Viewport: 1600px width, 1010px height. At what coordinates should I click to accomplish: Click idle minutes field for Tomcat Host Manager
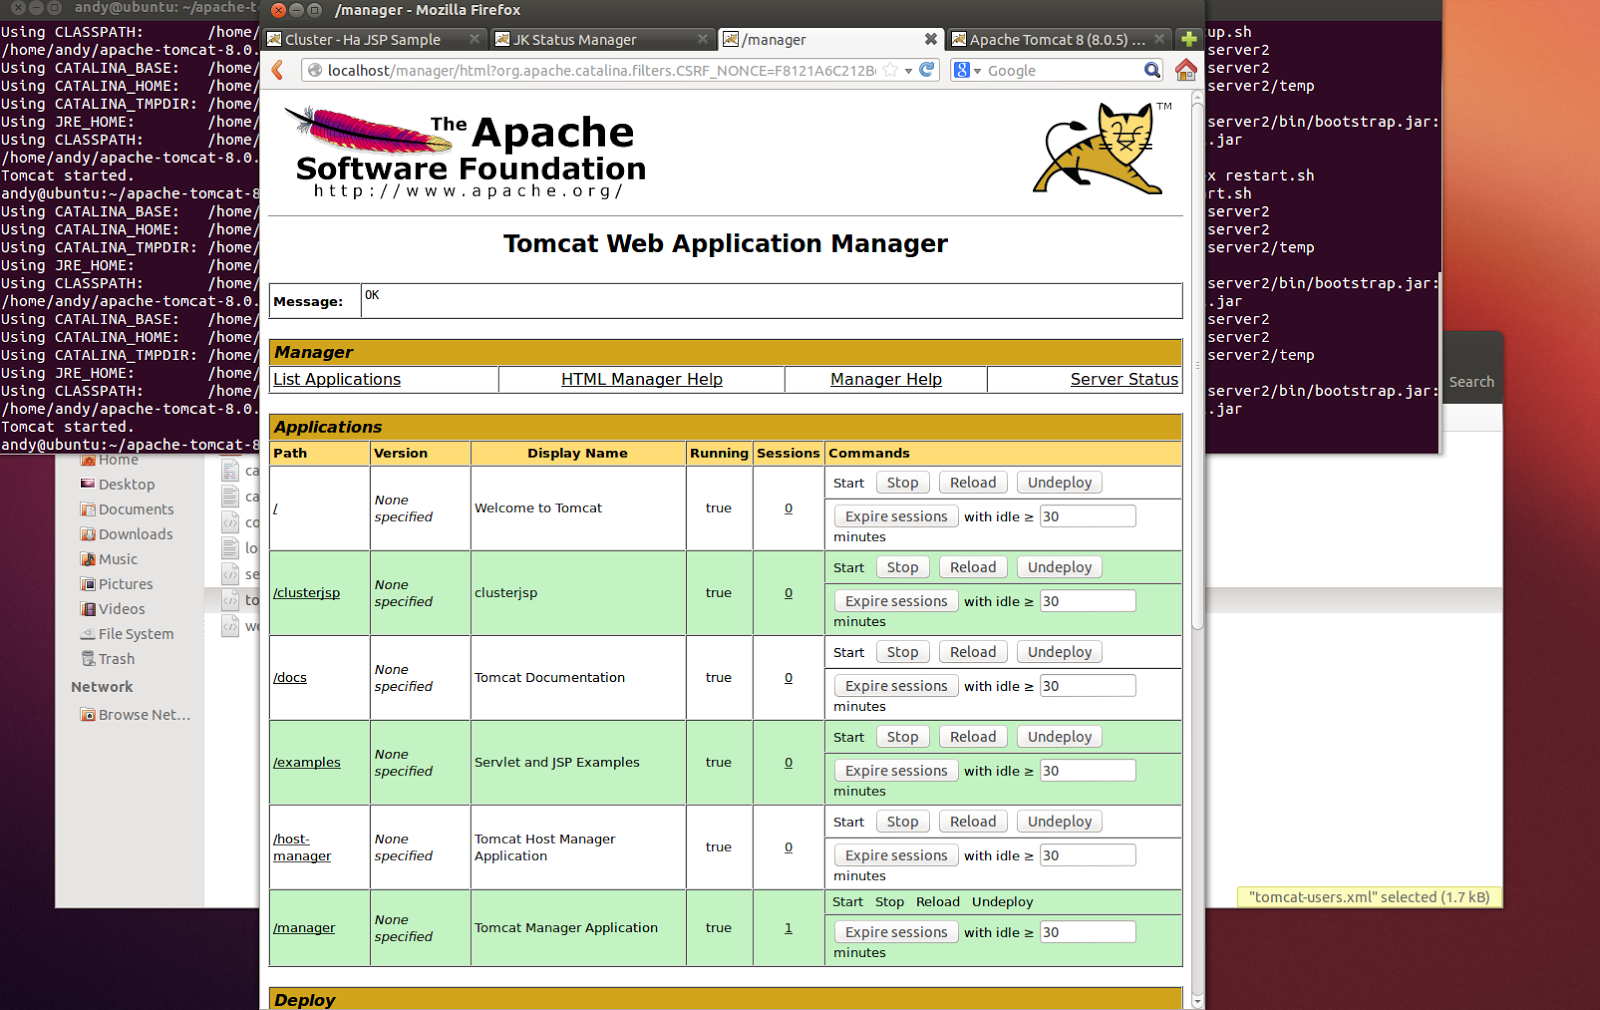click(x=1088, y=855)
